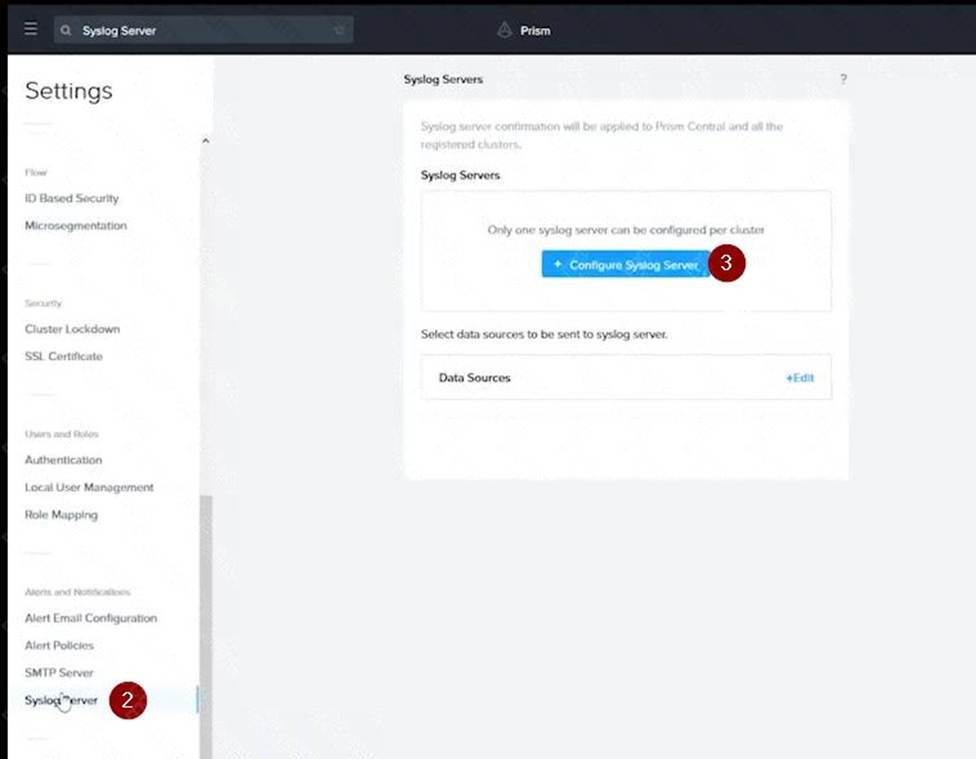Open the hamburger main menu
The width and height of the screenshot is (976, 759).
tap(31, 30)
